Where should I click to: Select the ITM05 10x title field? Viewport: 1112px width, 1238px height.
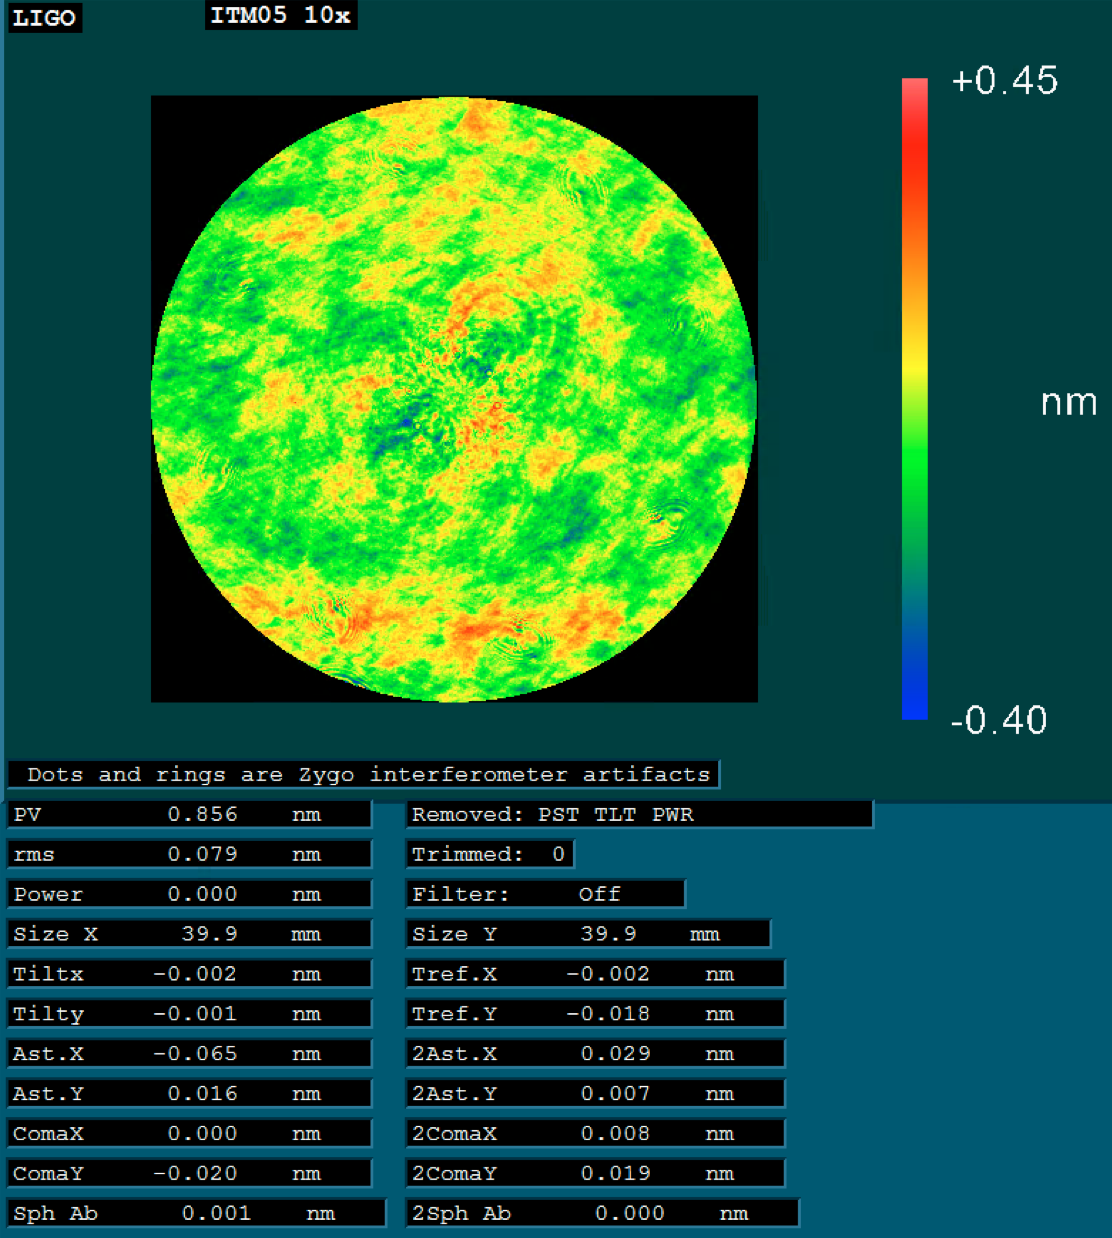click(280, 16)
